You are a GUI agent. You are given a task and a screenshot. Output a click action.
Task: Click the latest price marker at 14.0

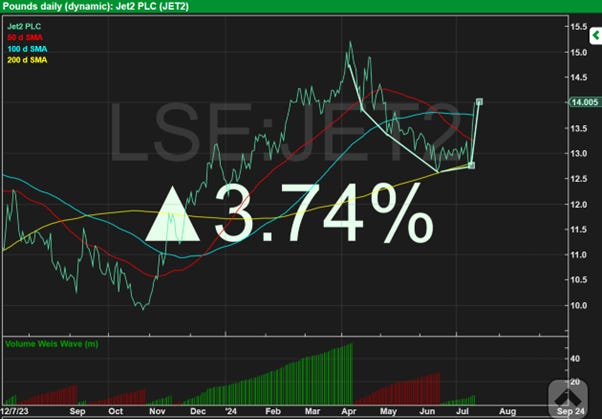point(479,102)
